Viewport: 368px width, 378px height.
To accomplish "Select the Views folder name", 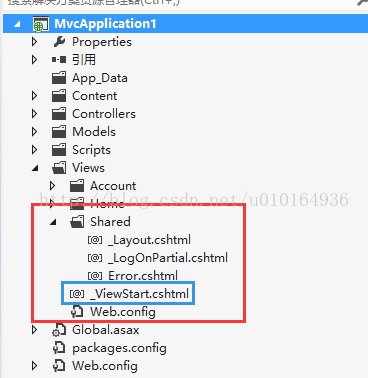I will pos(88,168).
